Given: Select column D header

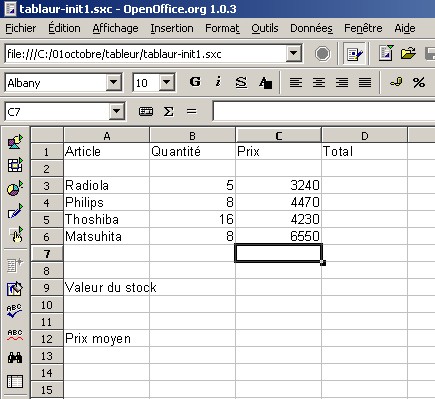Looking at the screenshot, I should coord(364,135).
